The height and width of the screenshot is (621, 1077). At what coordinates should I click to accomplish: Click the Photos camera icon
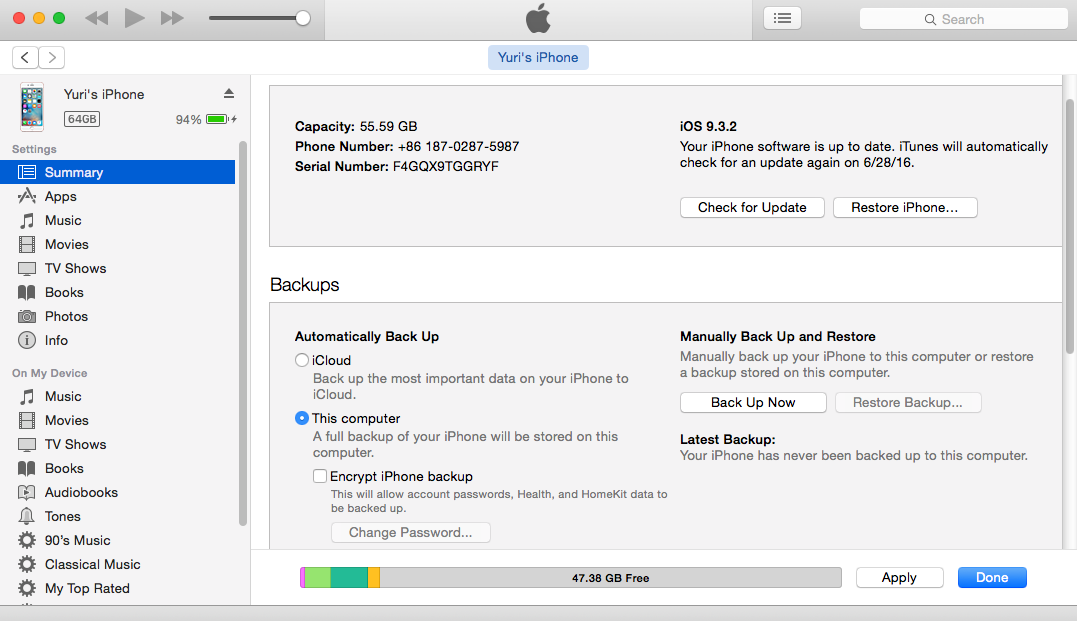[x=27, y=317]
